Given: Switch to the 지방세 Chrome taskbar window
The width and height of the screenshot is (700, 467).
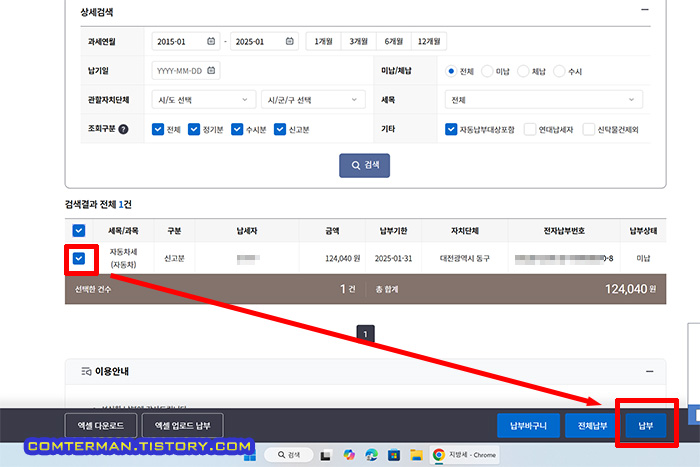Looking at the screenshot, I should point(464,455).
